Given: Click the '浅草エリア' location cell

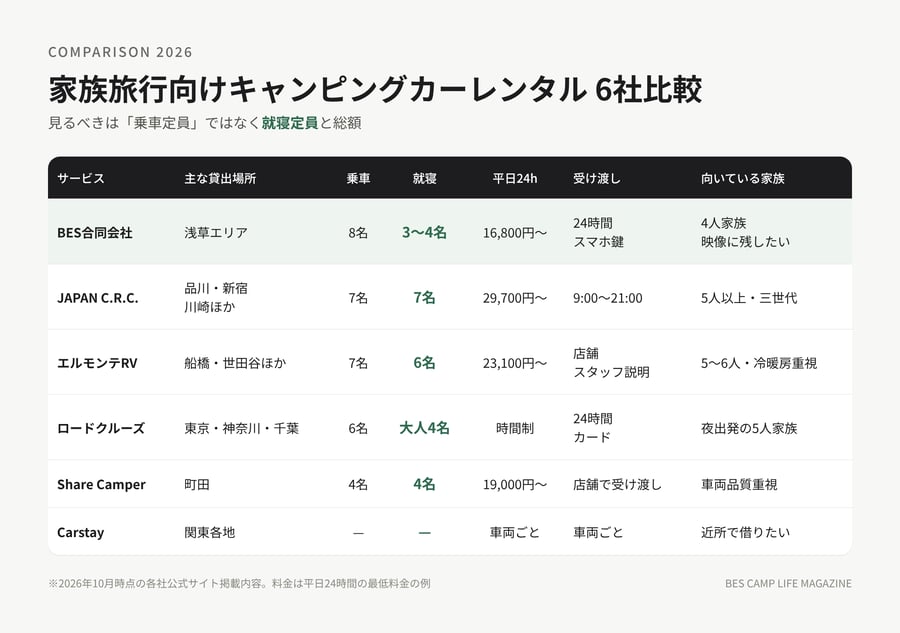Looking at the screenshot, I should click(x=216, y=232).
